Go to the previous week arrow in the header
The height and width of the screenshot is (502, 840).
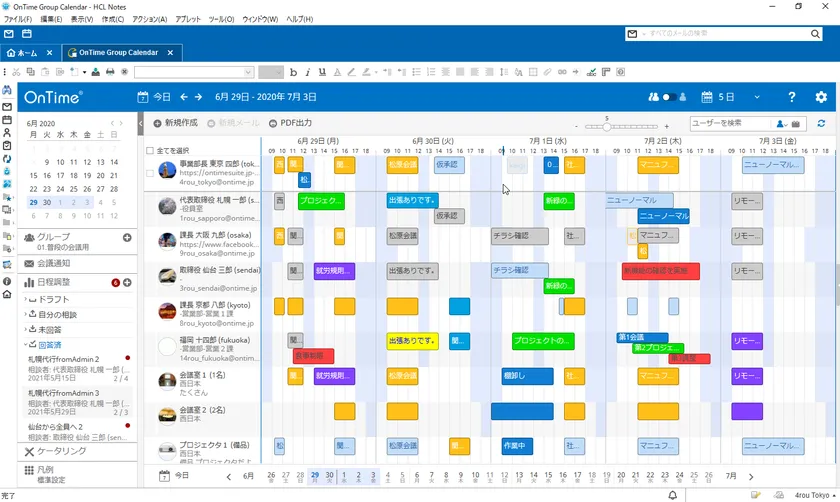[x=184, y=97]
